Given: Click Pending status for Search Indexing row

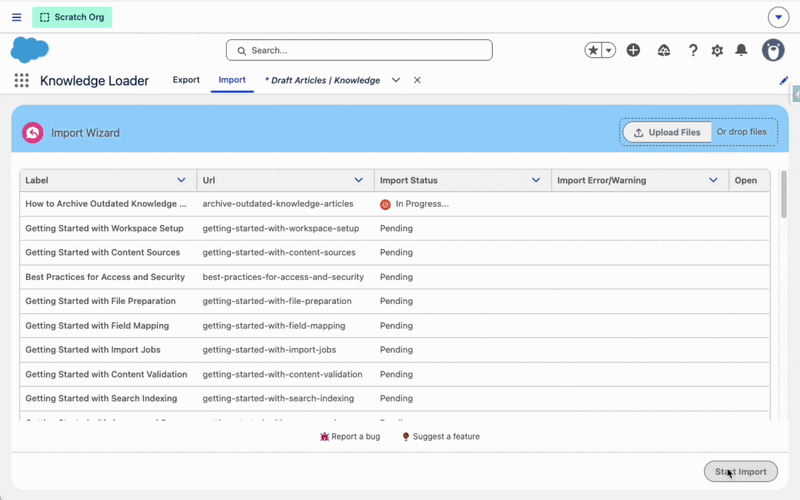Looking at the screenshot, I should tap(396, 398).
